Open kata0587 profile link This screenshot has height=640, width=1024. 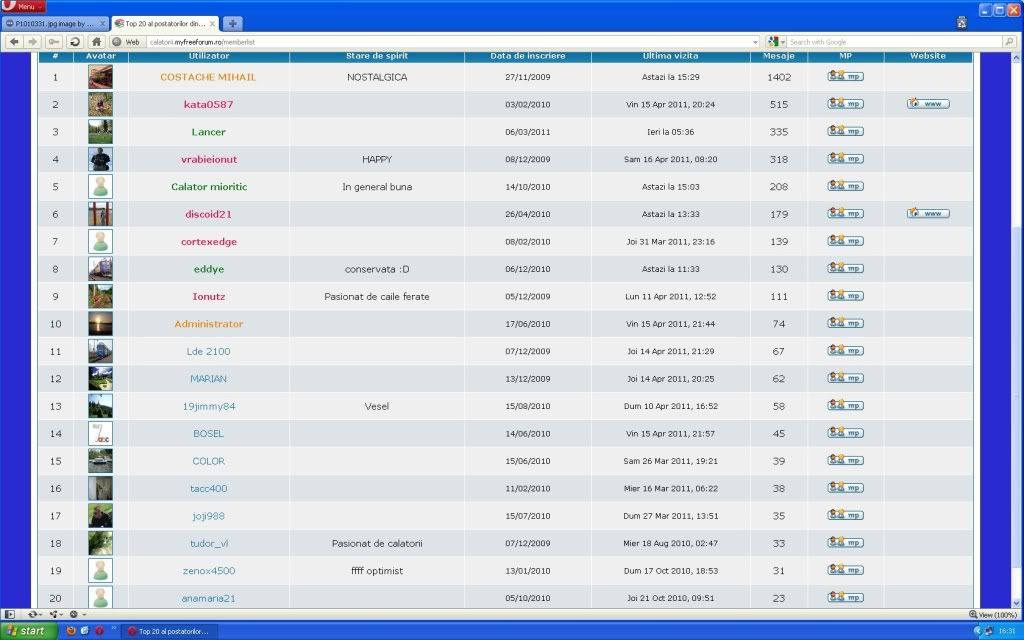(x=208, y=104)
